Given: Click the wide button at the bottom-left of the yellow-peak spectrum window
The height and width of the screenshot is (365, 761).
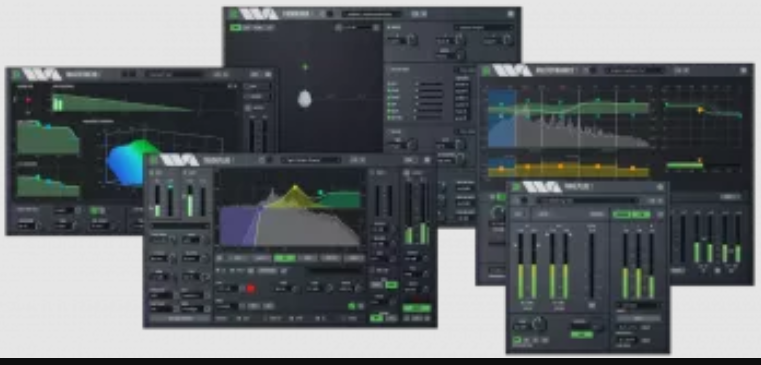Looking at the screenshot, I should tap(180, 319).
